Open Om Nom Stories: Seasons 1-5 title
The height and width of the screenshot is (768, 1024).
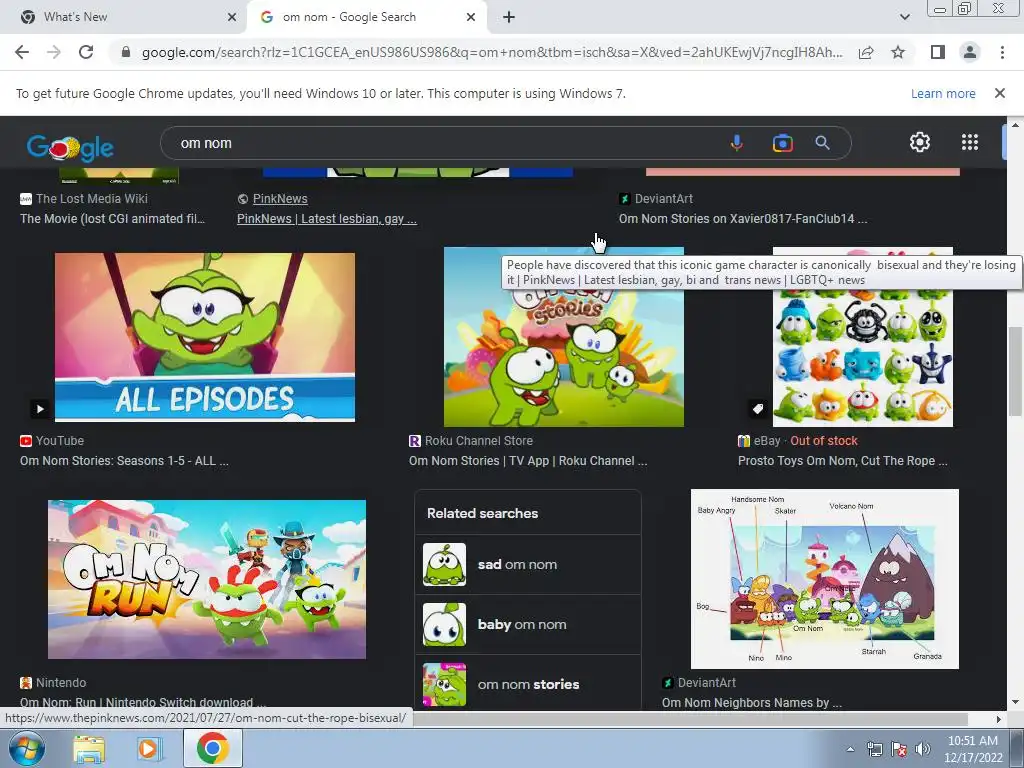click(124, 460)
